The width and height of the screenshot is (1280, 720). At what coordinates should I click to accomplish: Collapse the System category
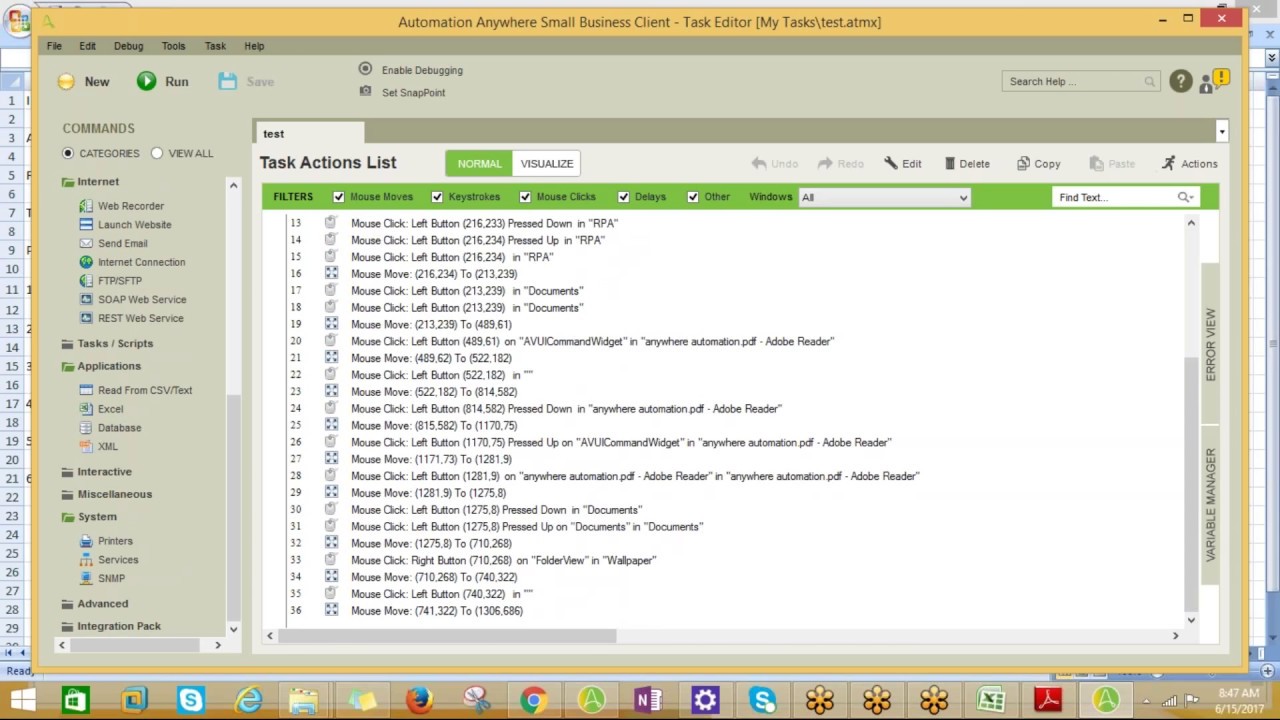tap(68, 517)
